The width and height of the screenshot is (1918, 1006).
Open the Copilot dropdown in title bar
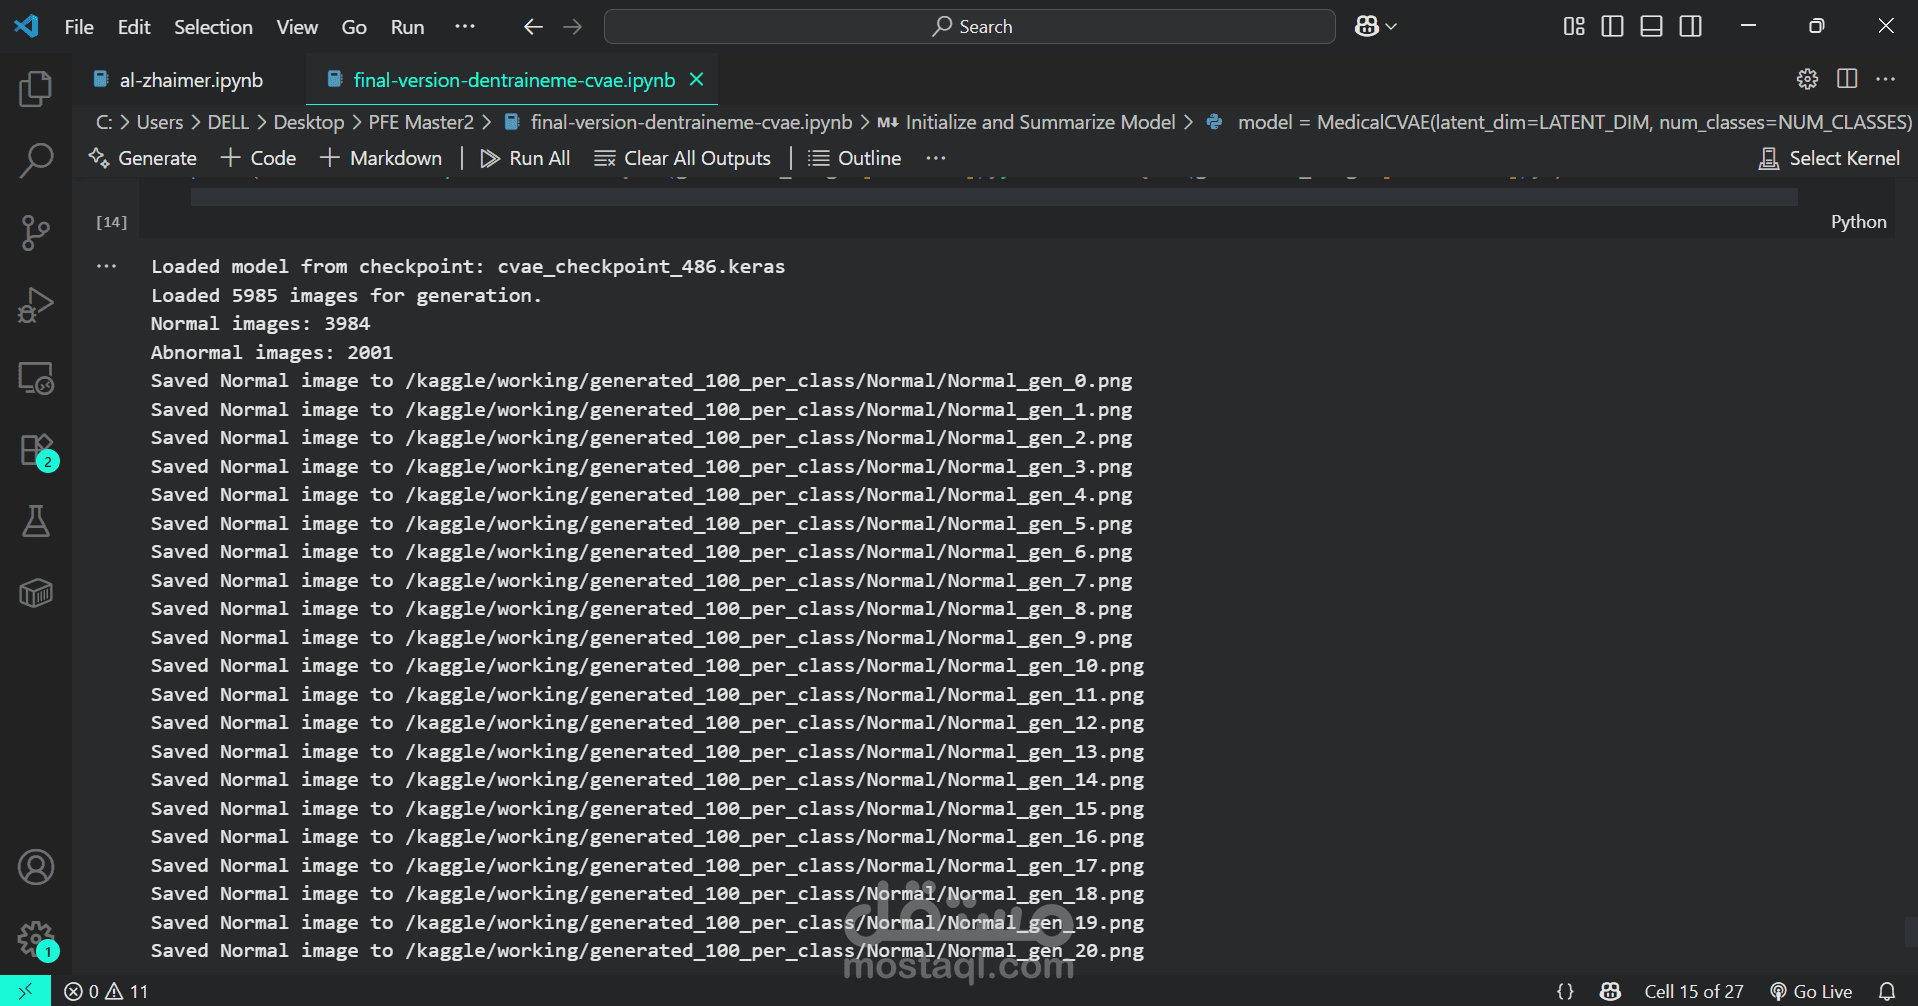click(1376, 27)
